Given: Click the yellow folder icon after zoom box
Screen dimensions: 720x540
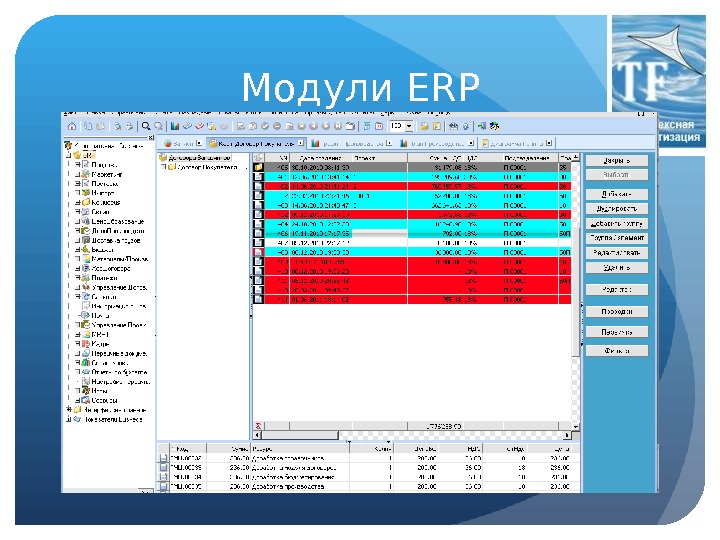Looking at the screenshot, I should [425, 126].
